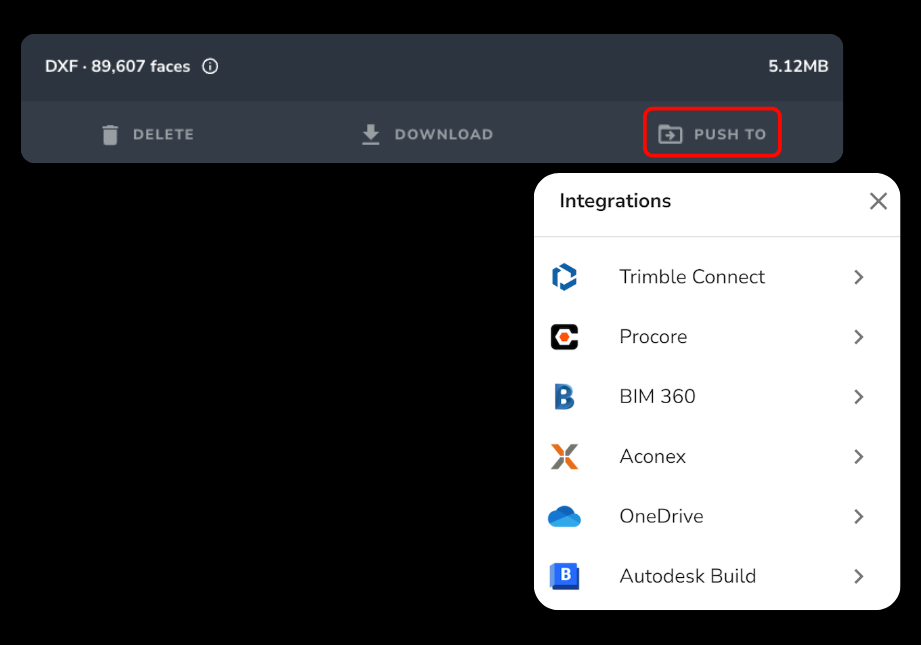Image resolution: width=921 pixels, height=645 pixels.
Task: Click the Procore logo icon
Action: click(564, 337)
